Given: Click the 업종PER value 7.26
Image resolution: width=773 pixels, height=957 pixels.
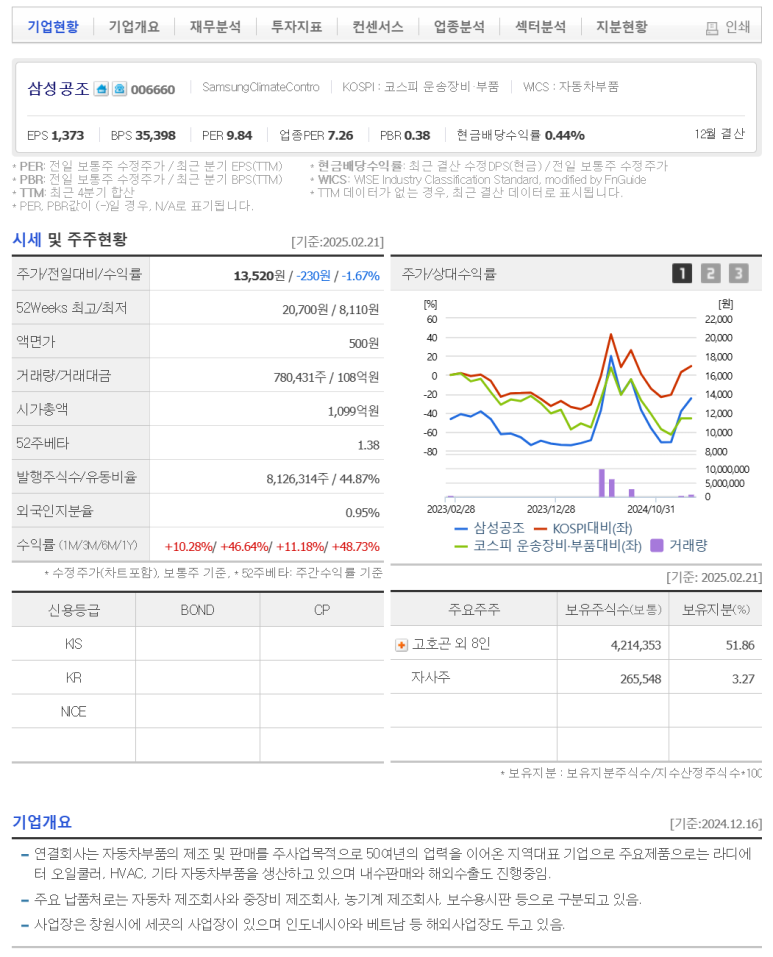Looking at the screenshot, I should click(340, 135).
